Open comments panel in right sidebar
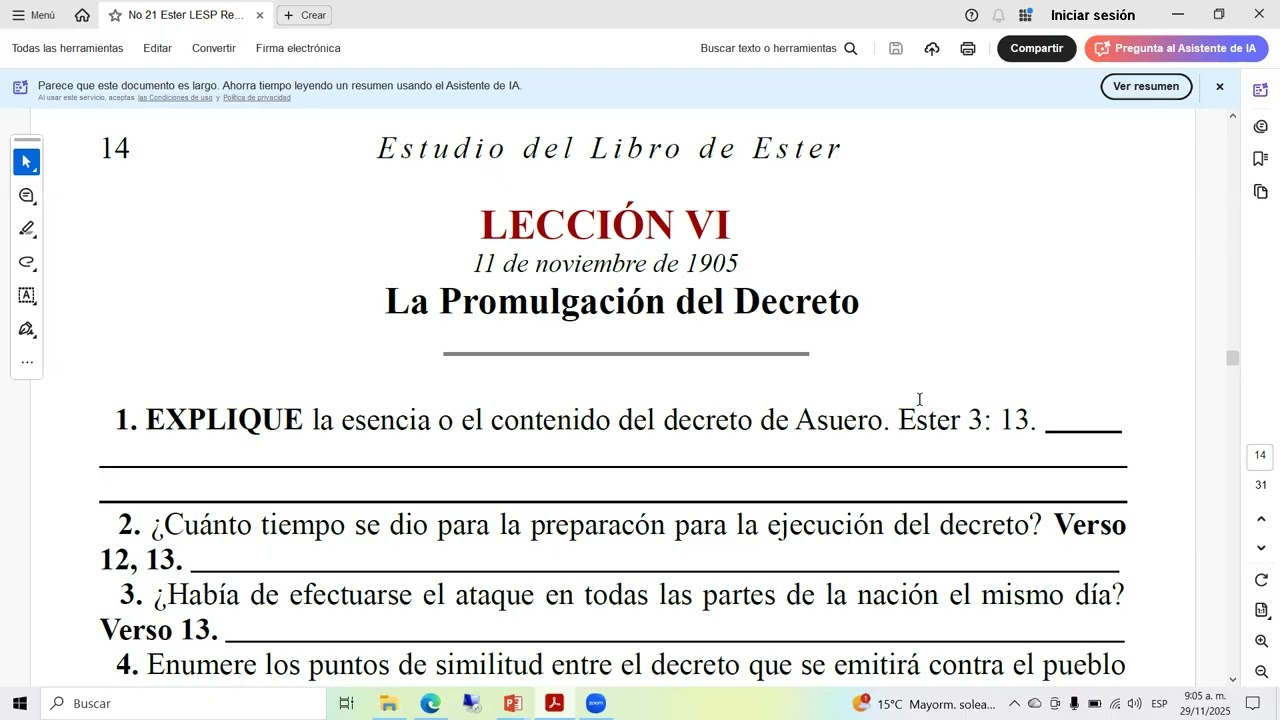1280x720 pixels. 1261,126
